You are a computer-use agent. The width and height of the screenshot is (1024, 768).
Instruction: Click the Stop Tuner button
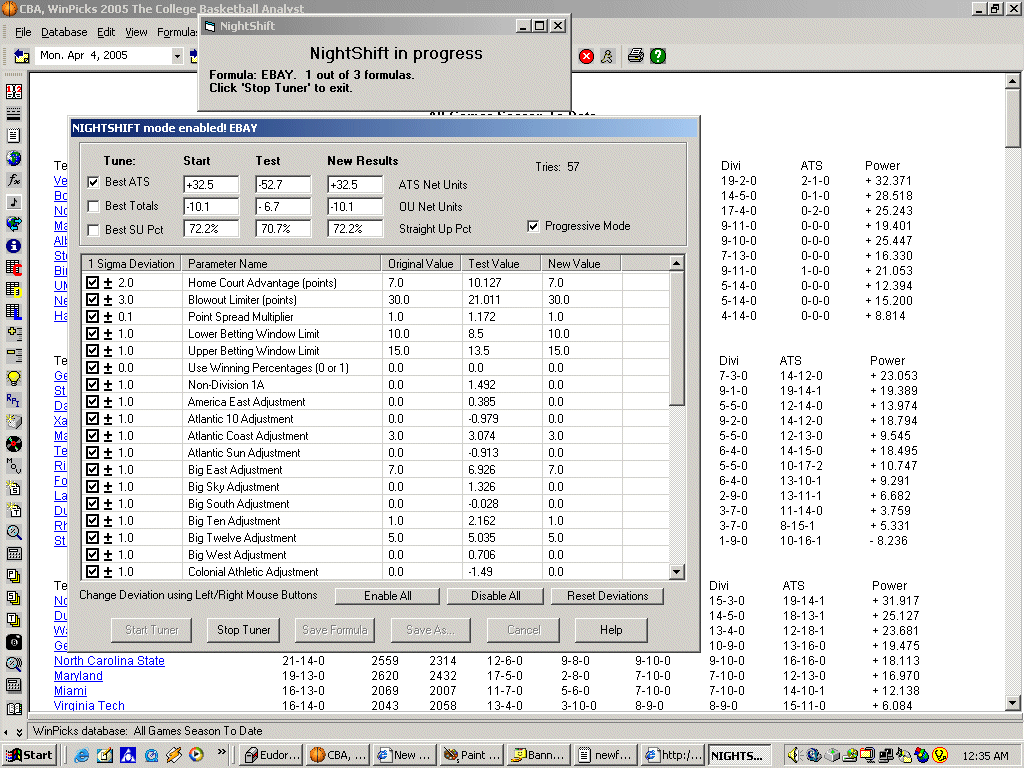244,630
